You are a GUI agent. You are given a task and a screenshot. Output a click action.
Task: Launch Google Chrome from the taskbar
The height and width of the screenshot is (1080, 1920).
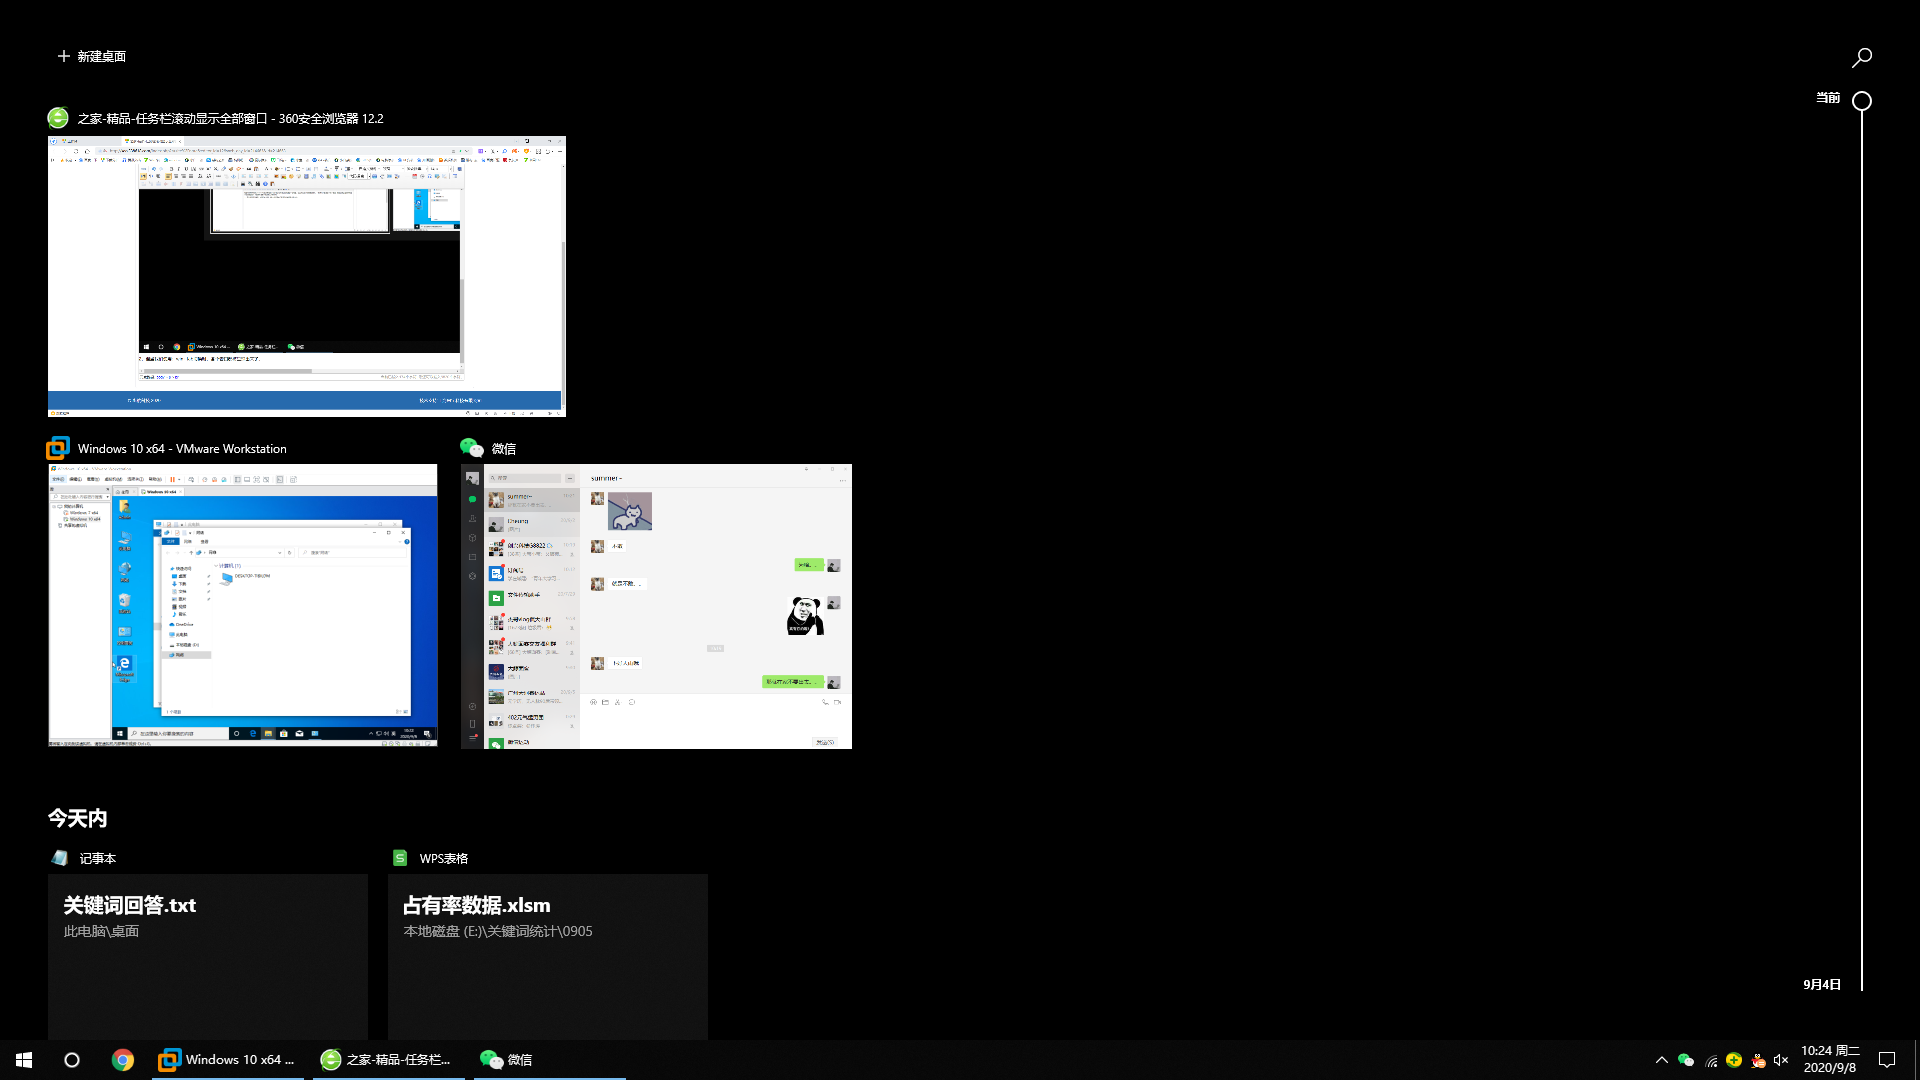122,1060
